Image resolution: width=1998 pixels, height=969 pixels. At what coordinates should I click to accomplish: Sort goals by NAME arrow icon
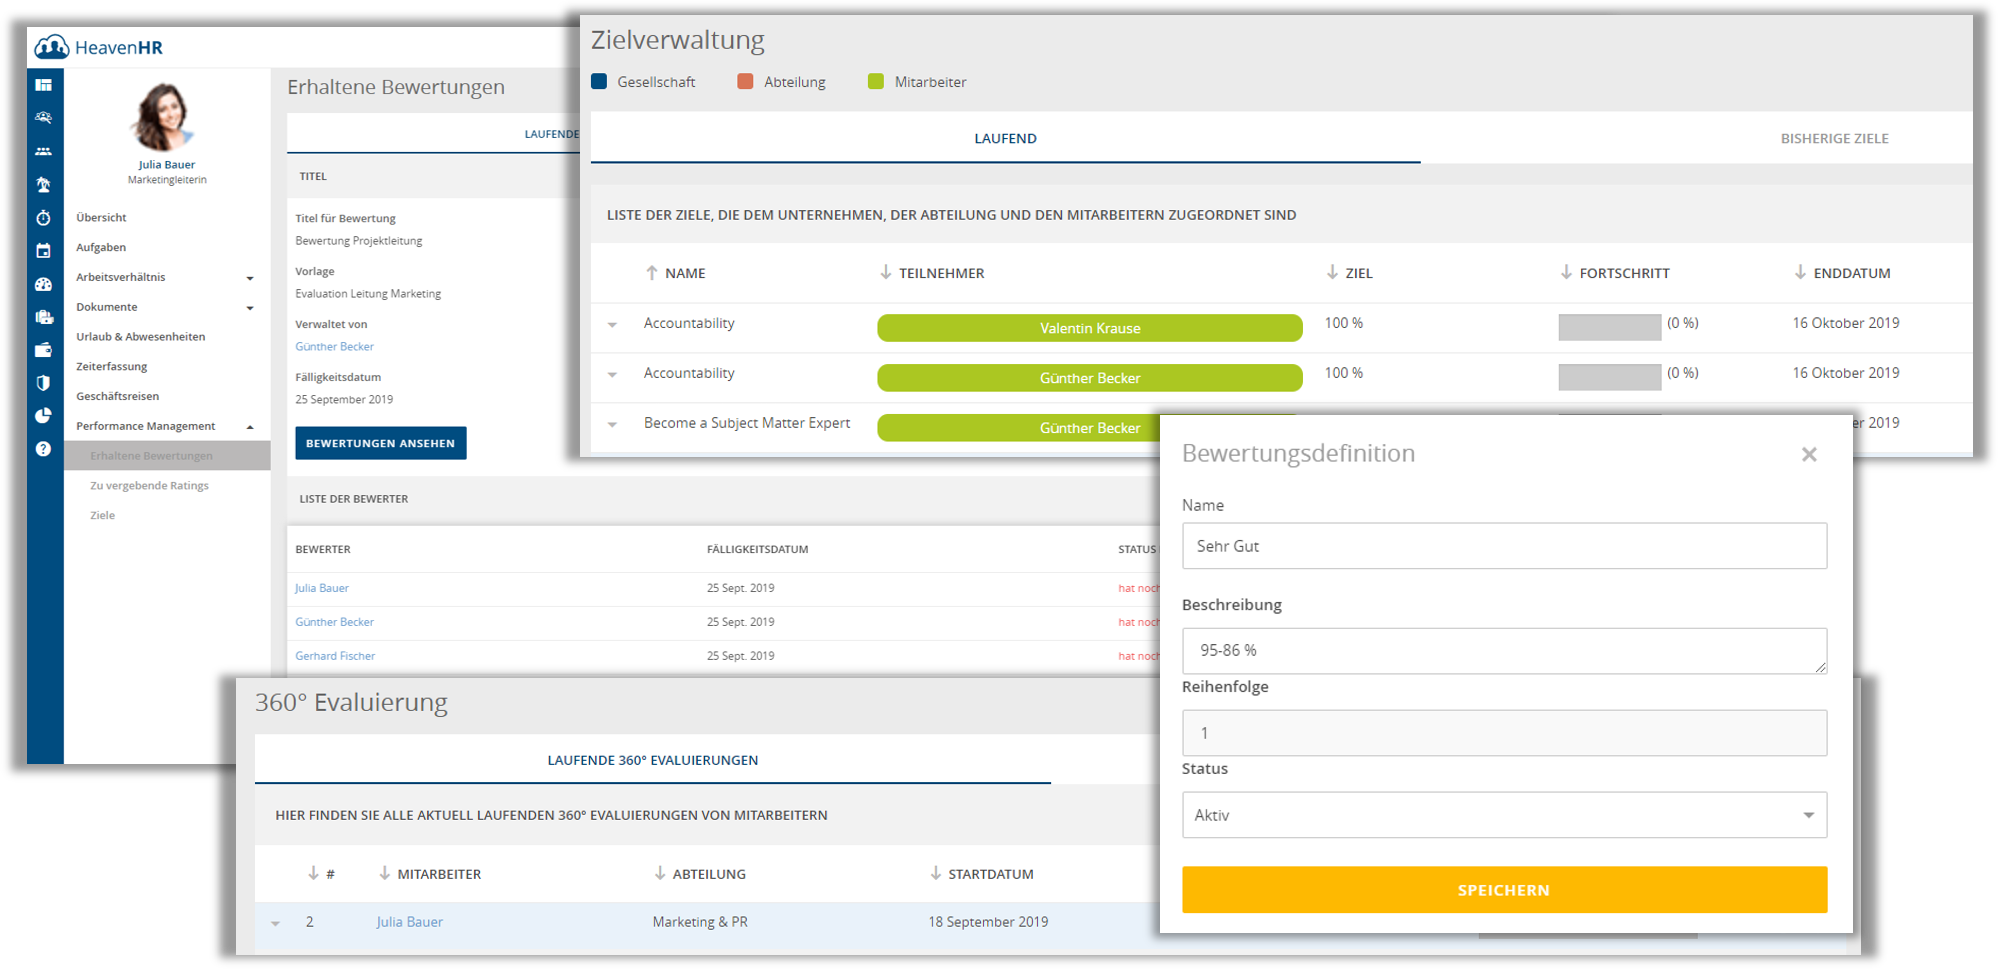point(652,272)
